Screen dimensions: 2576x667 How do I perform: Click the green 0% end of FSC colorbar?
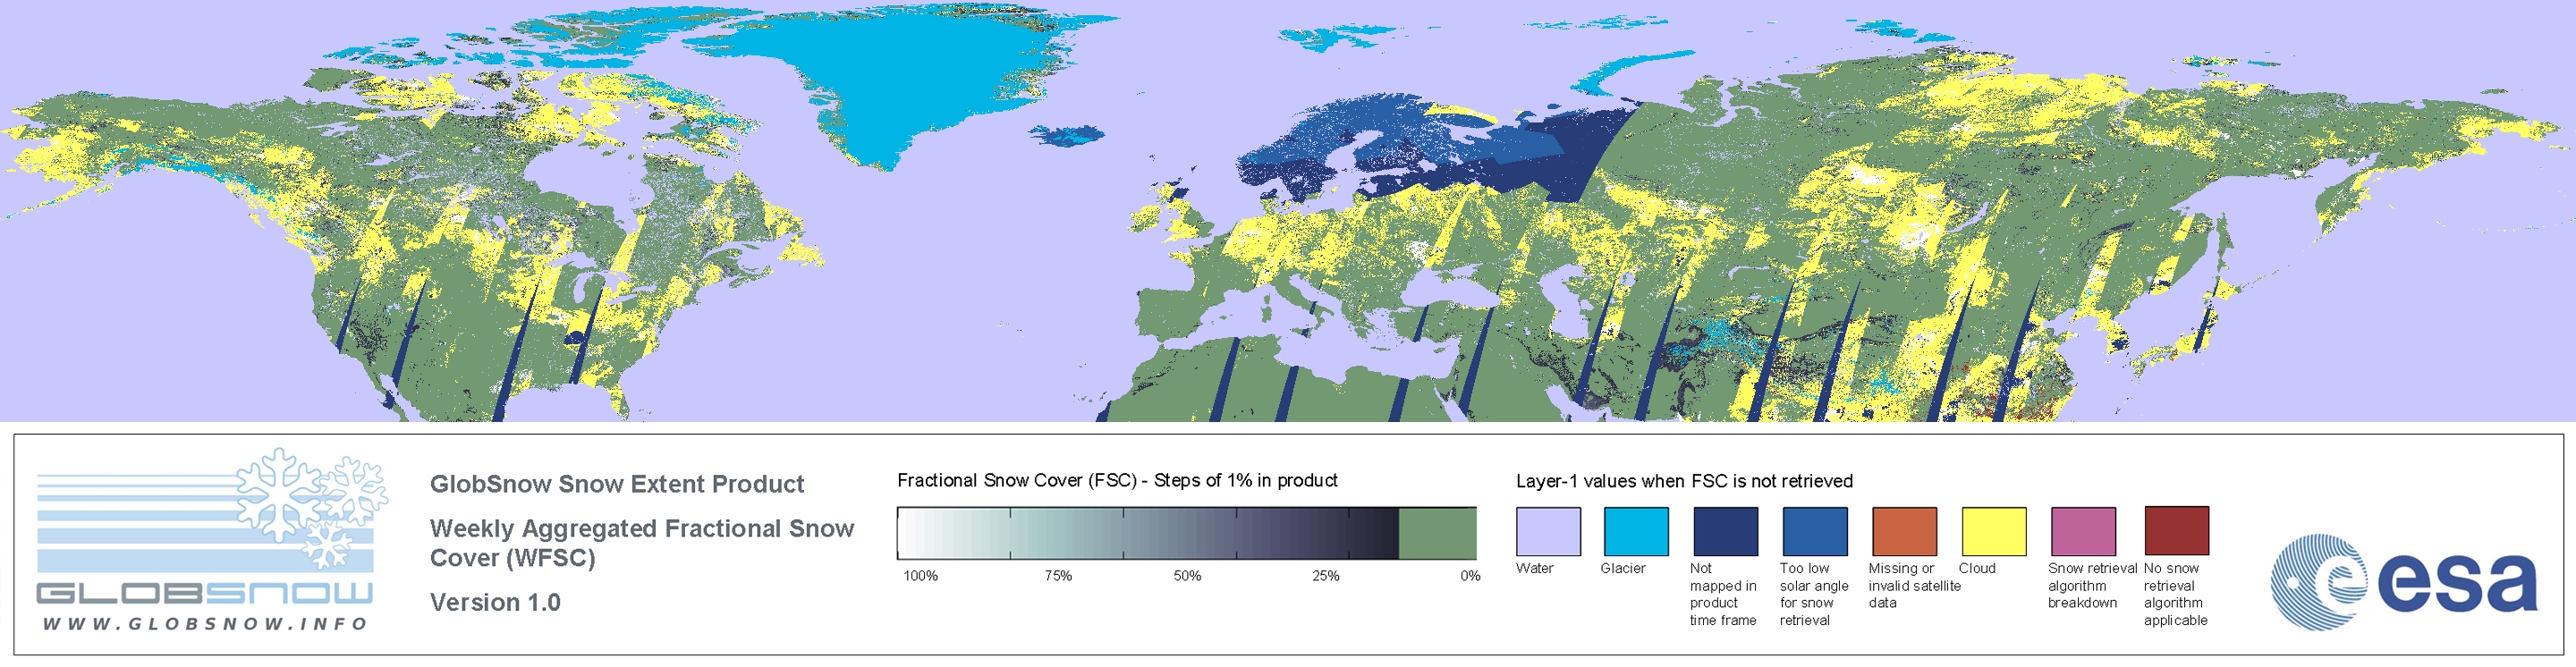coord(1437,533)
